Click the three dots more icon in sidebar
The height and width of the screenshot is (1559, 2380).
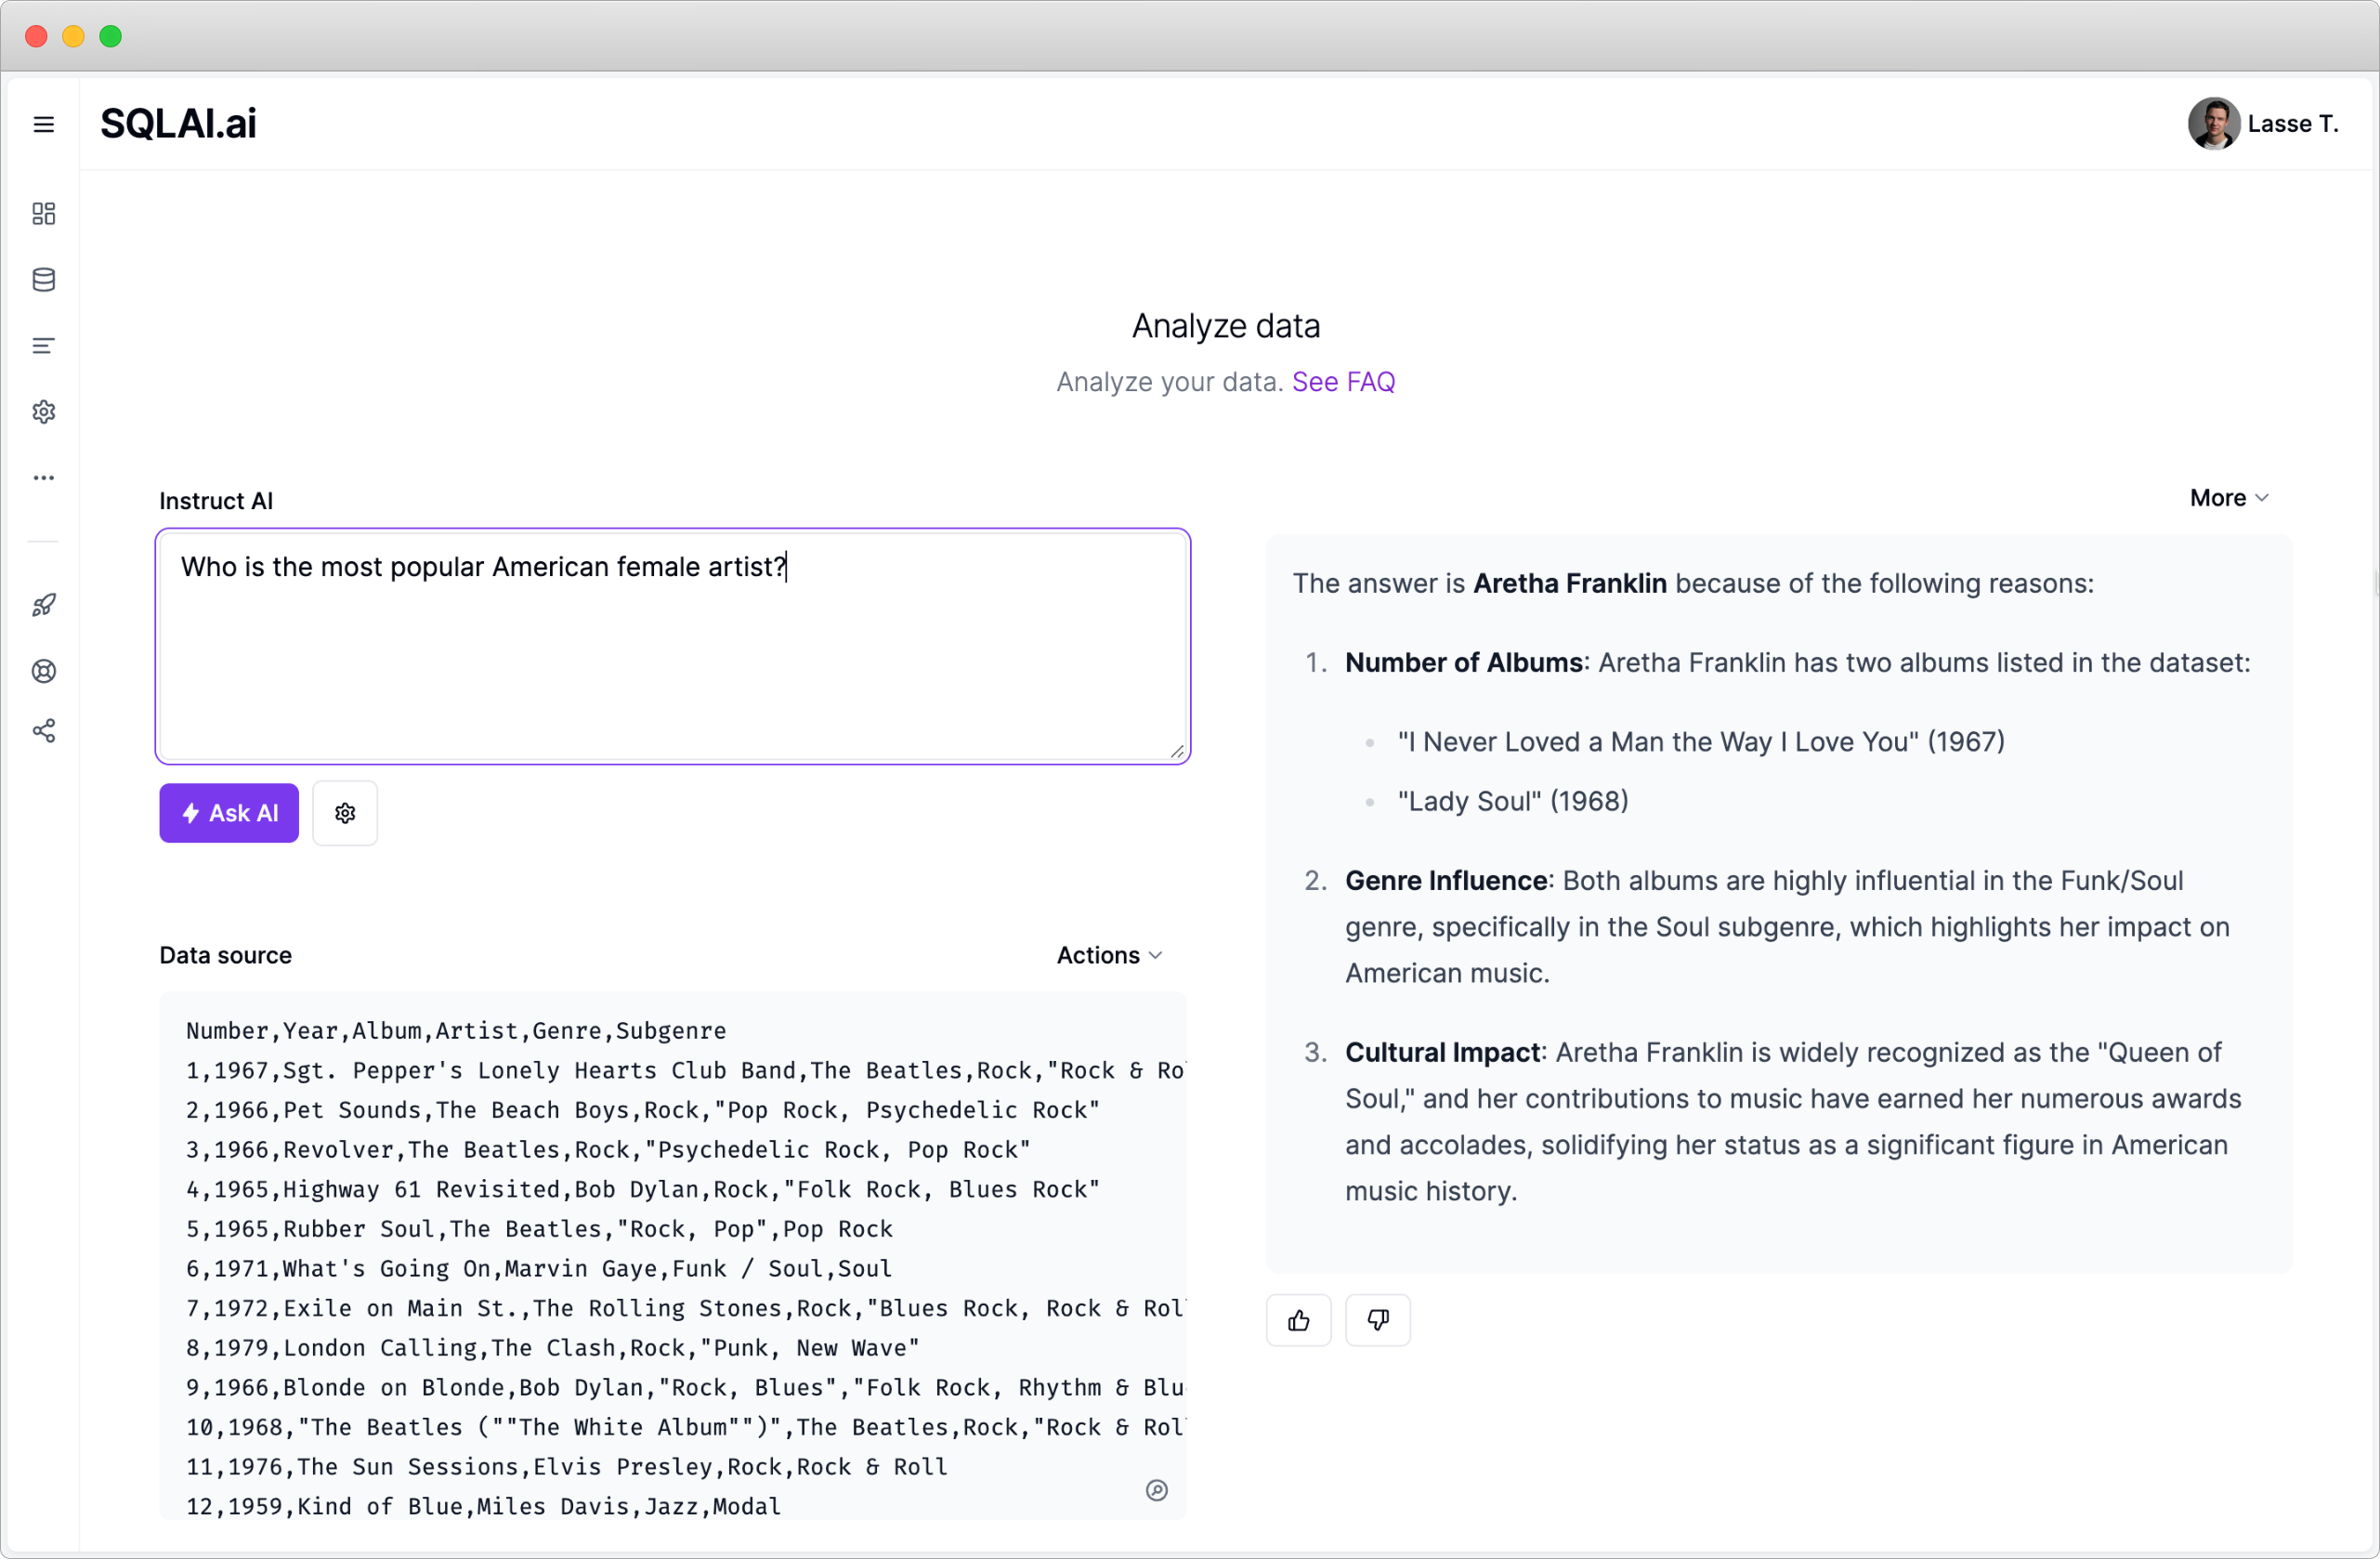pyautogui.click(x=44, y=478)
